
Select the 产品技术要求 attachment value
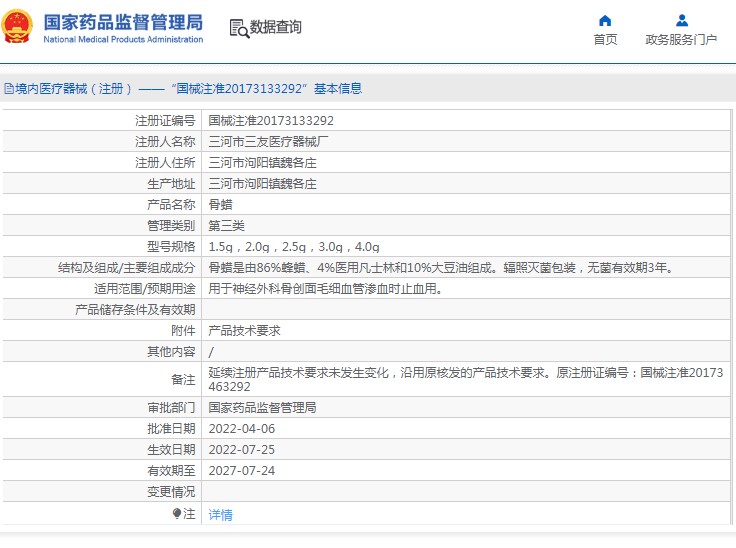(x=244, y=331)
